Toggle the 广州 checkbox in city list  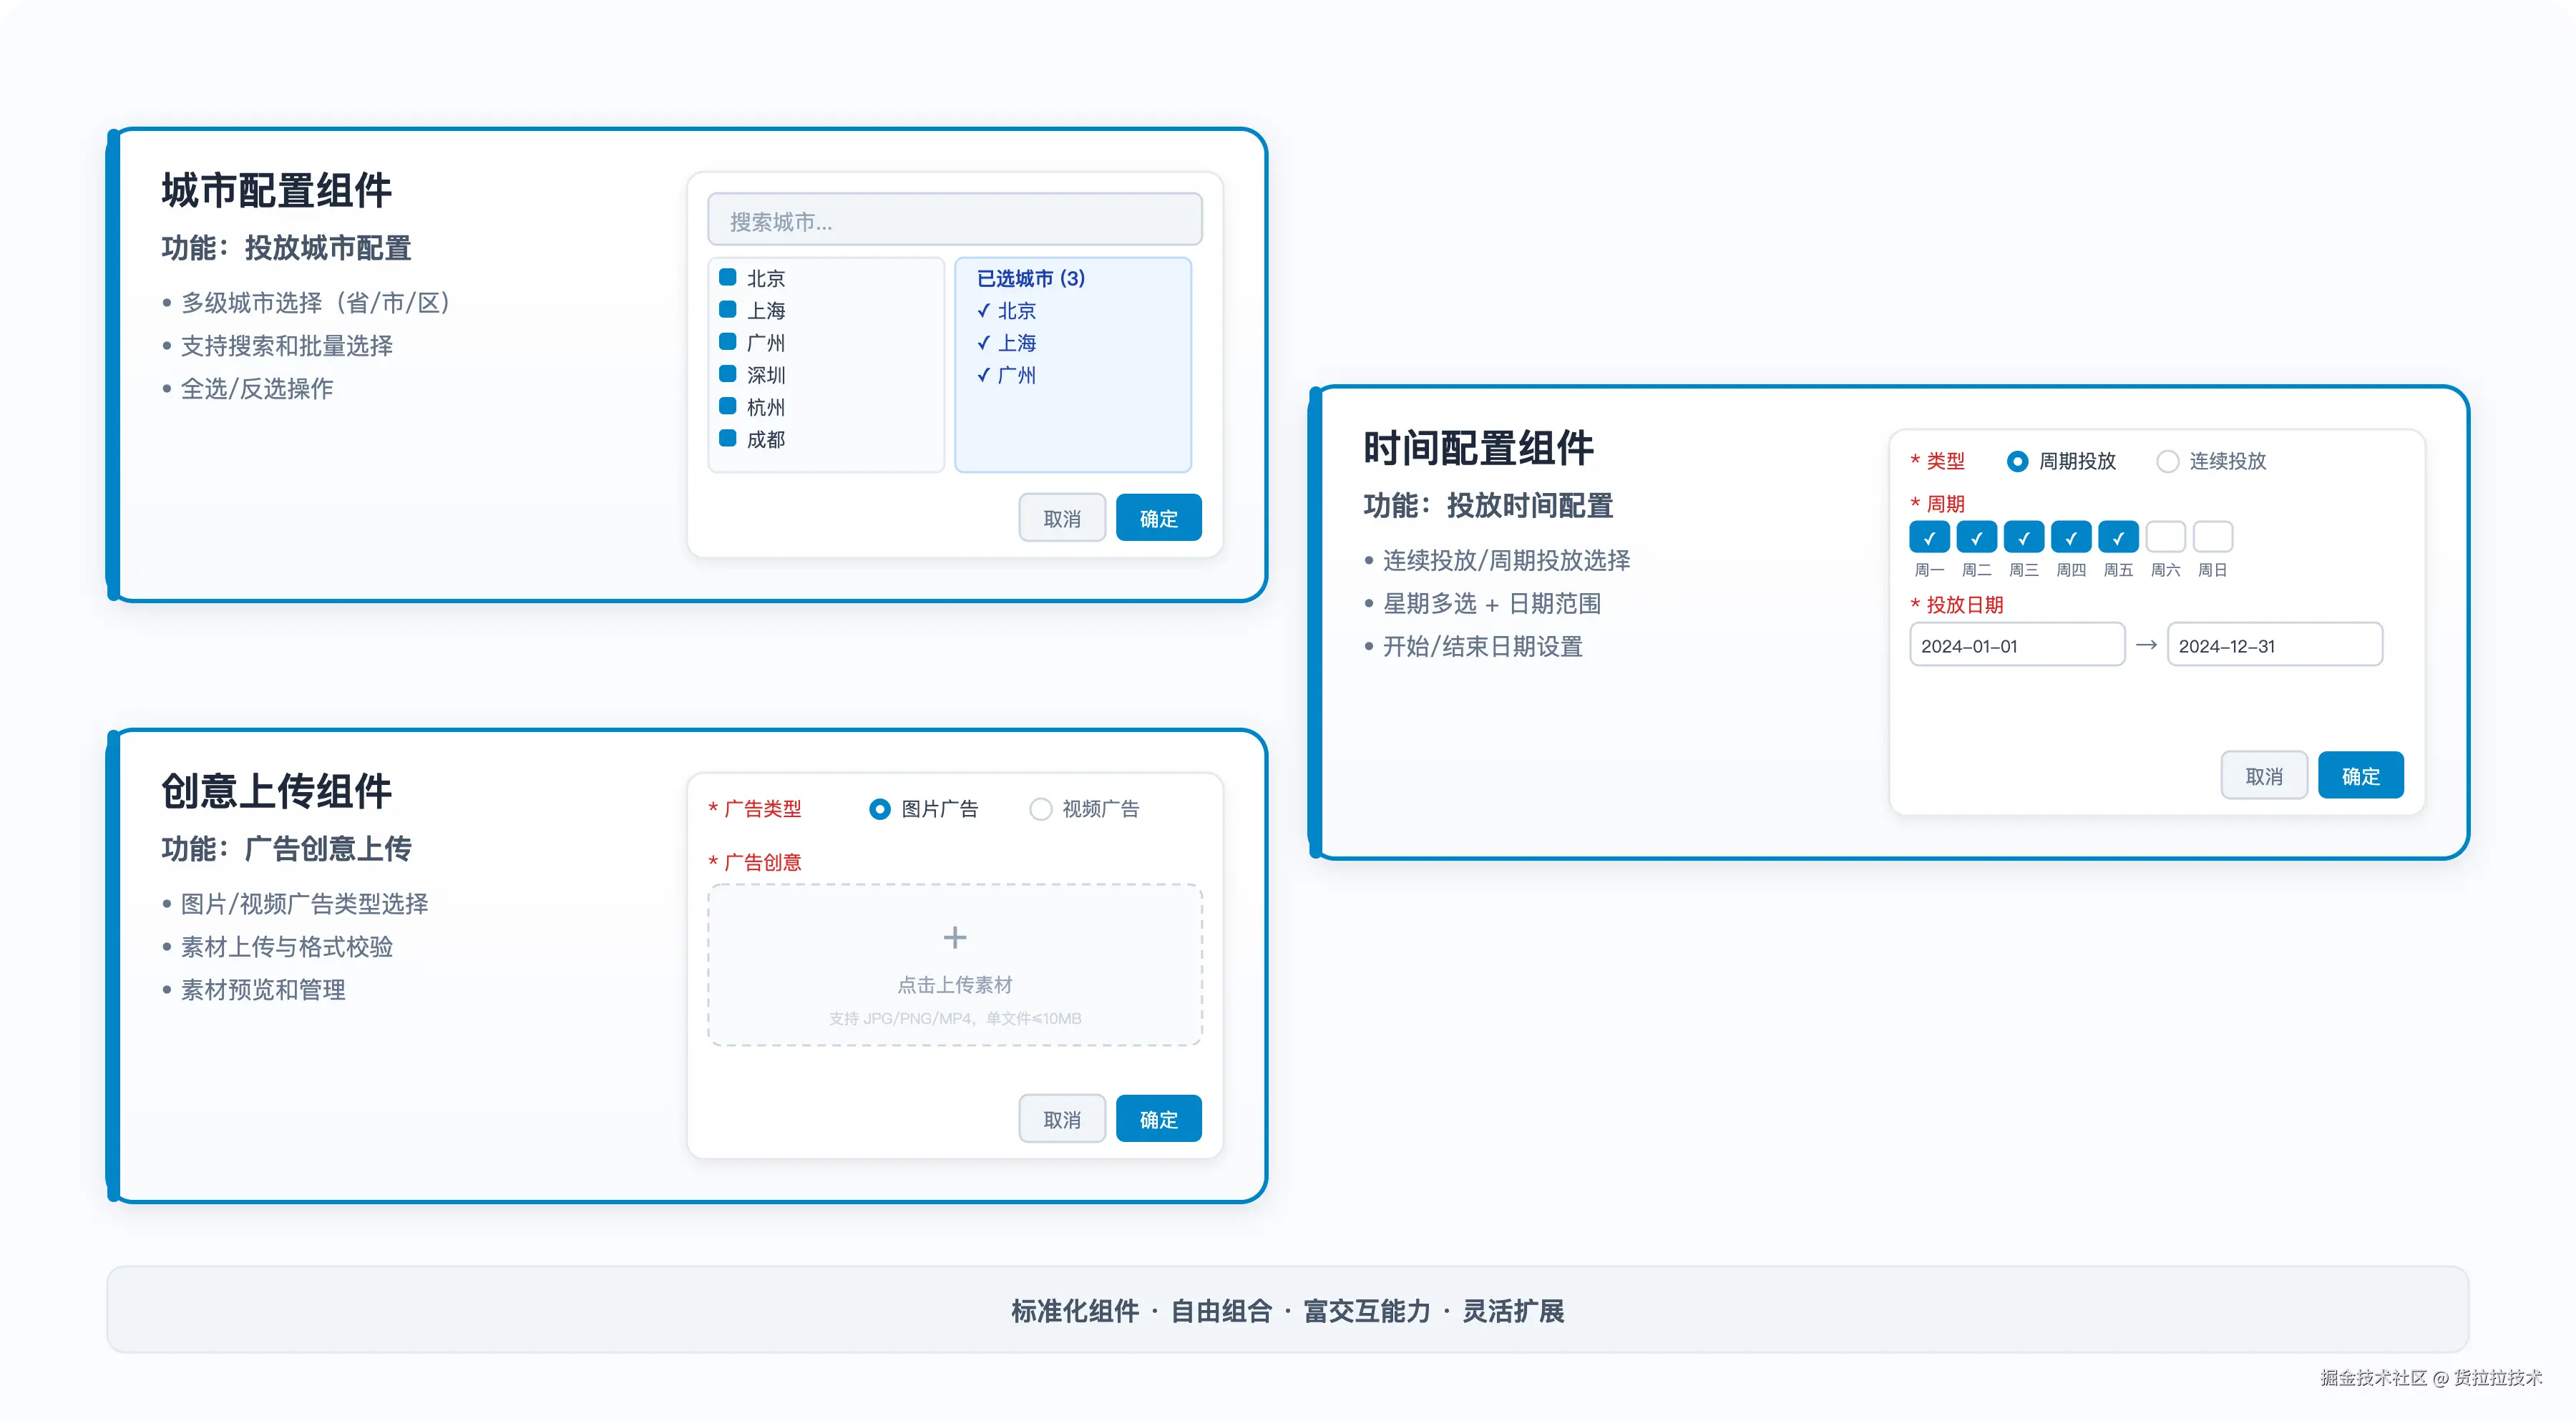(x=728, y=341)
